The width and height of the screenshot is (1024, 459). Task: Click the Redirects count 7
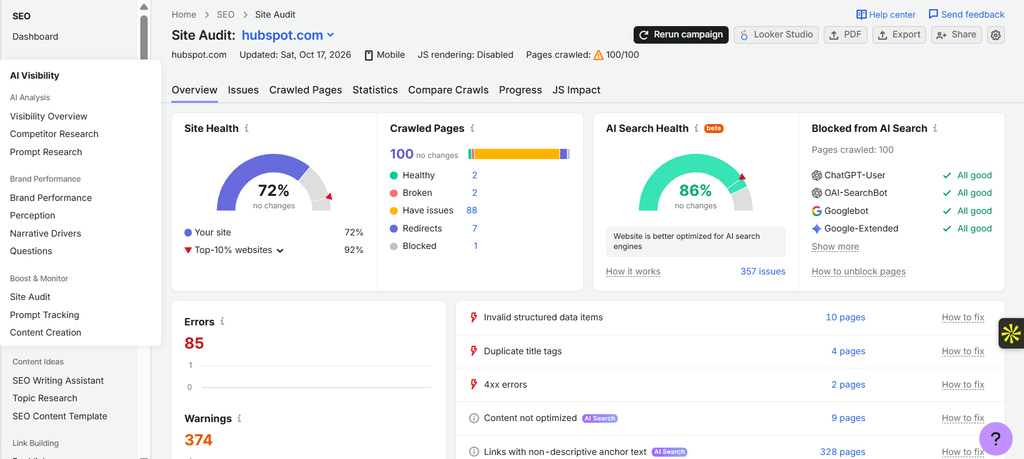475,229
